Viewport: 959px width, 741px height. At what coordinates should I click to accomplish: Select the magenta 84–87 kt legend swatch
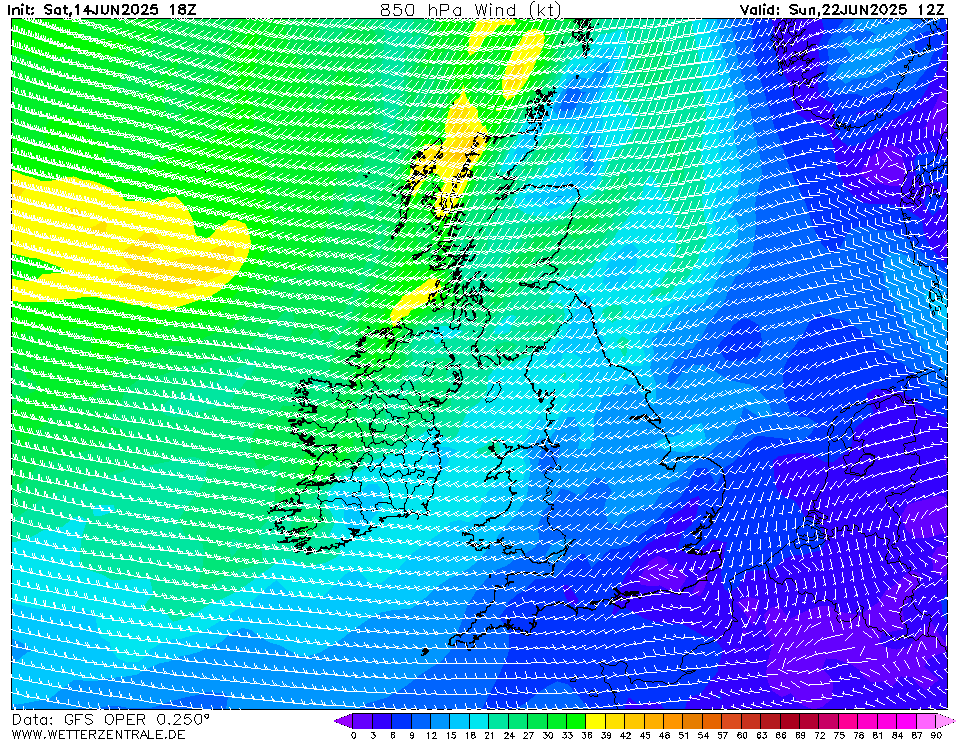pos(907,721)
